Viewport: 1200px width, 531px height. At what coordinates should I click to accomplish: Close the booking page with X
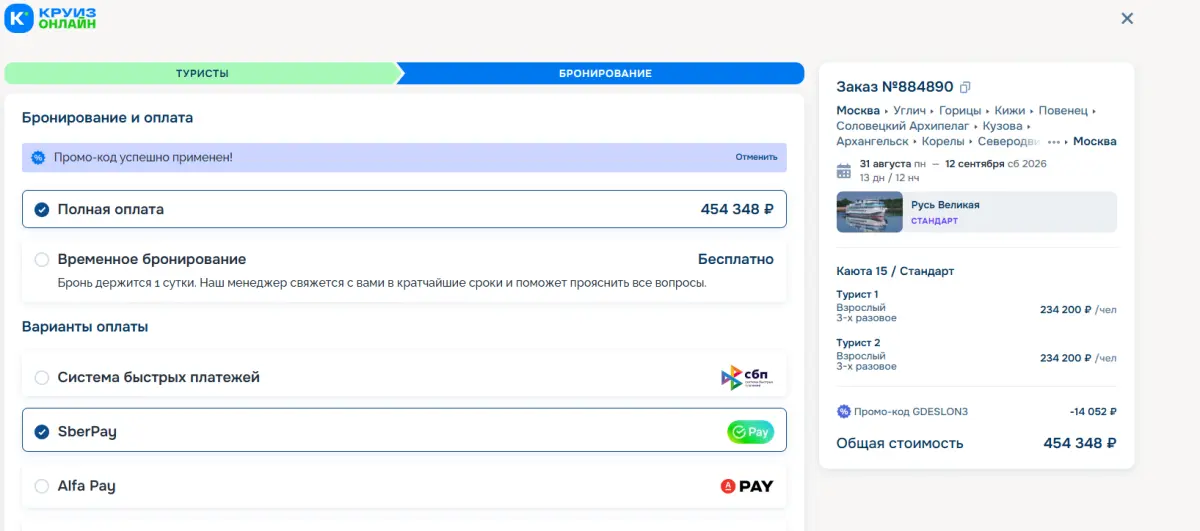1127,18
